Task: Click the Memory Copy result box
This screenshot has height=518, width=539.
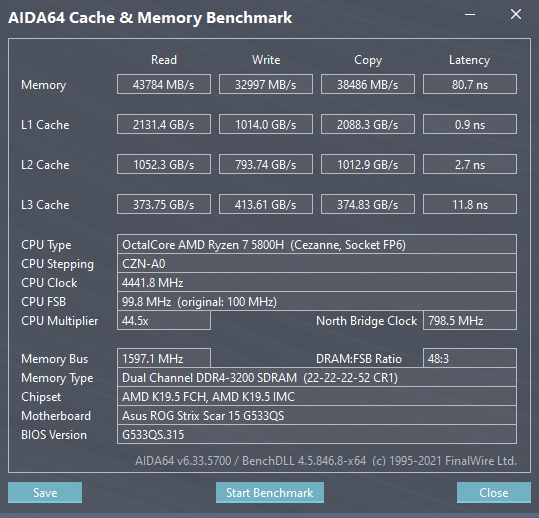Action: 368,84
